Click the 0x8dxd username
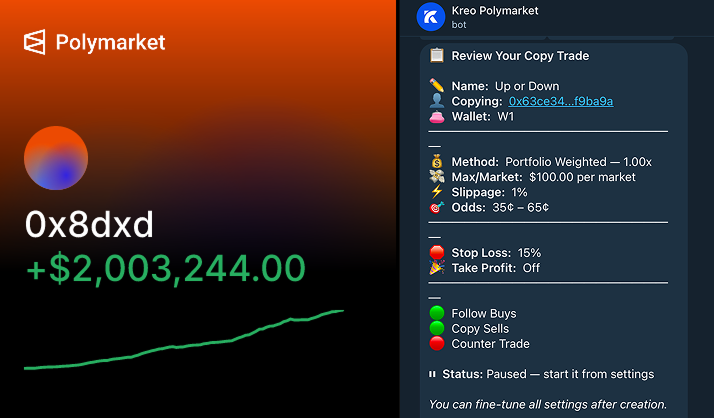Image resolution: width=714 pixels, height=418 pixels. (89, 224)
